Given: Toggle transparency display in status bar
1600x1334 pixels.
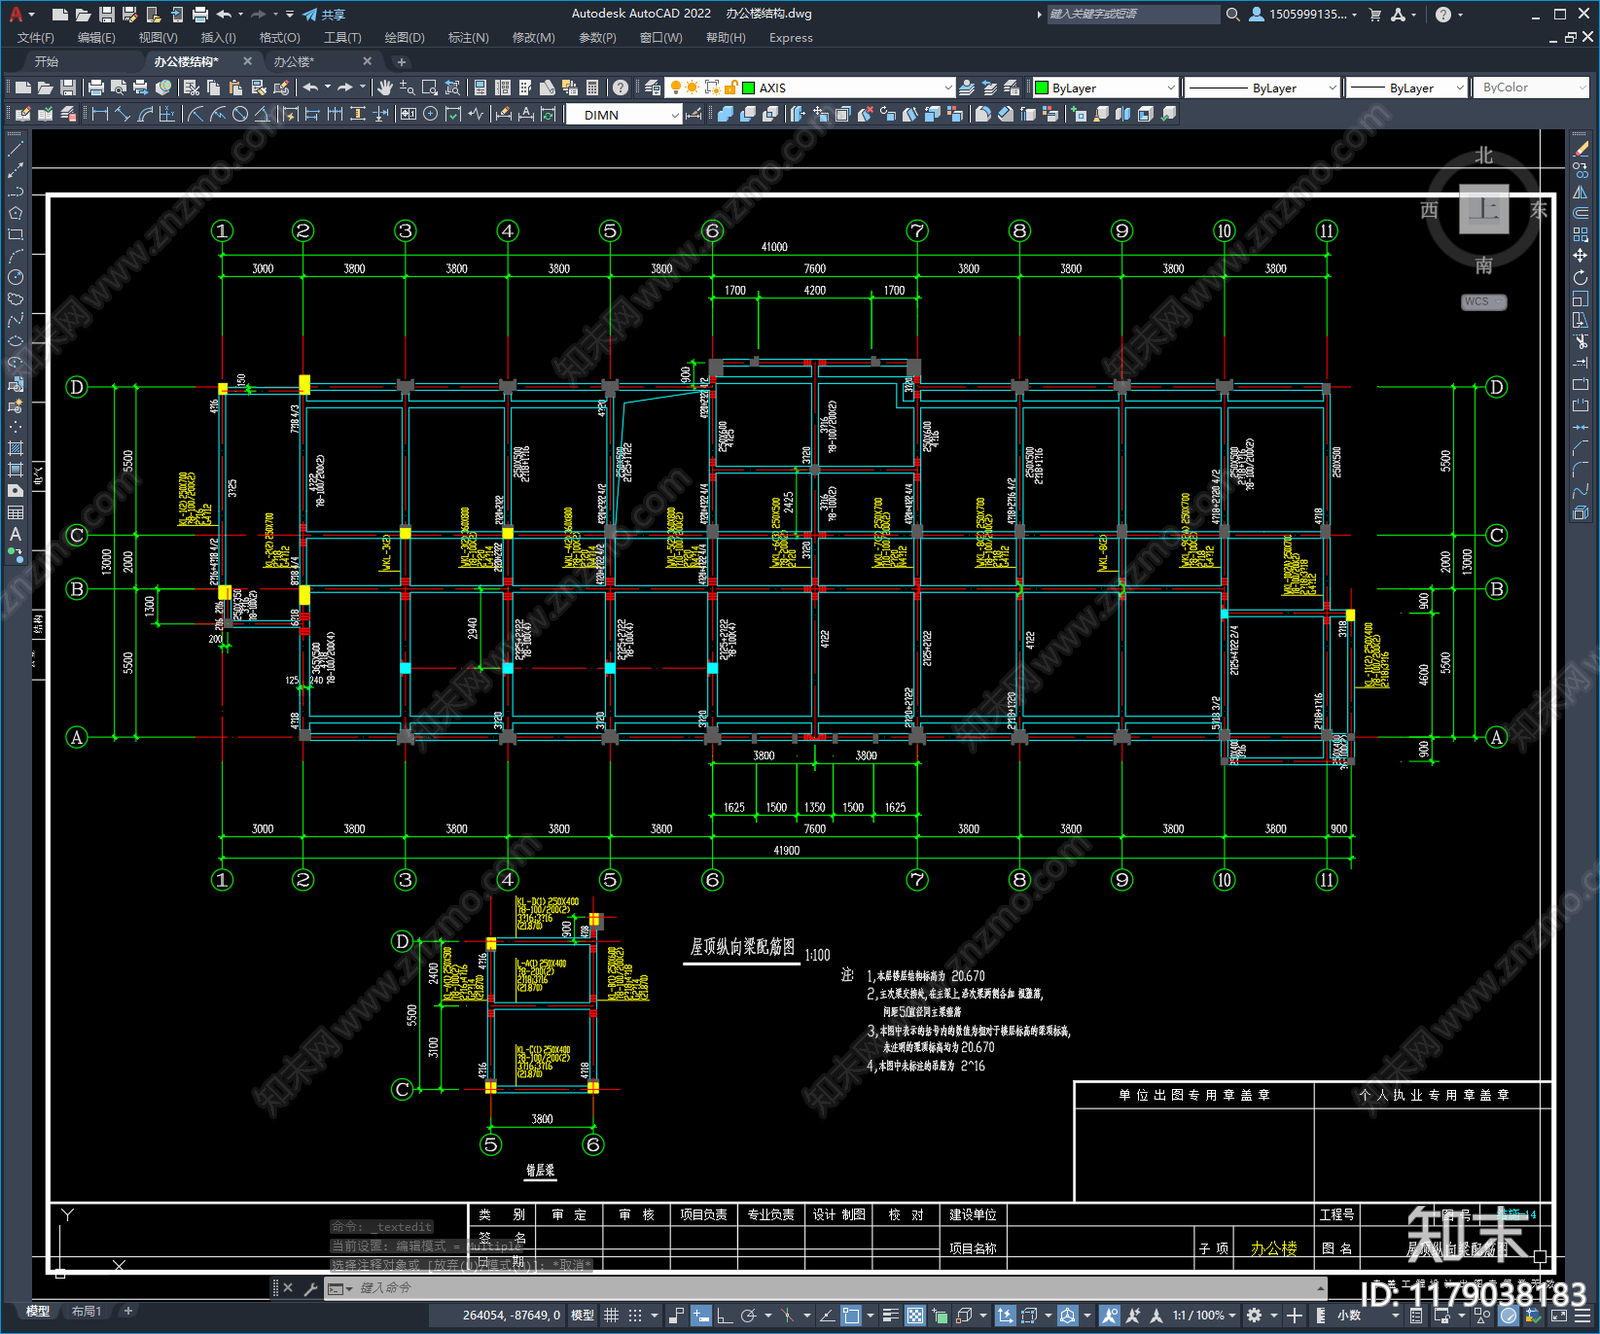Looking at the screenshot, I should [915, 1315].
